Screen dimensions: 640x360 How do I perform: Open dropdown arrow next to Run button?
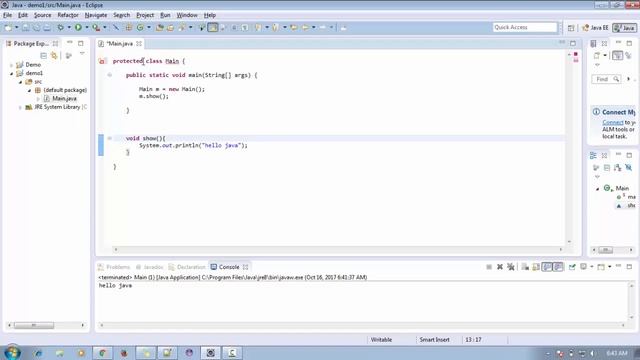coord(87,27)
